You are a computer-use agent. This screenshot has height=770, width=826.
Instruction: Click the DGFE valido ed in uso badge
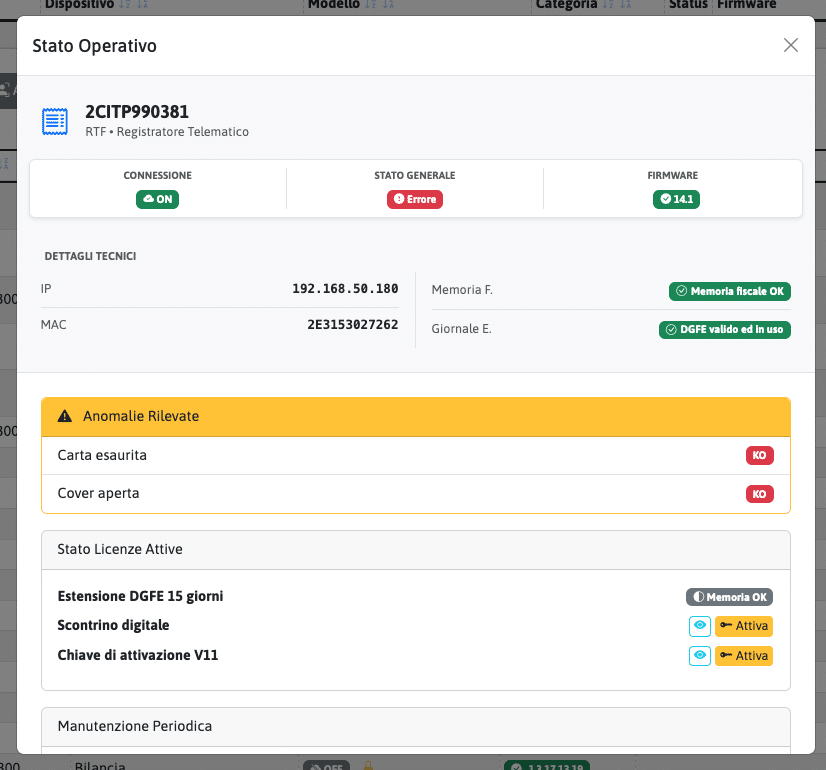point(724,329)
